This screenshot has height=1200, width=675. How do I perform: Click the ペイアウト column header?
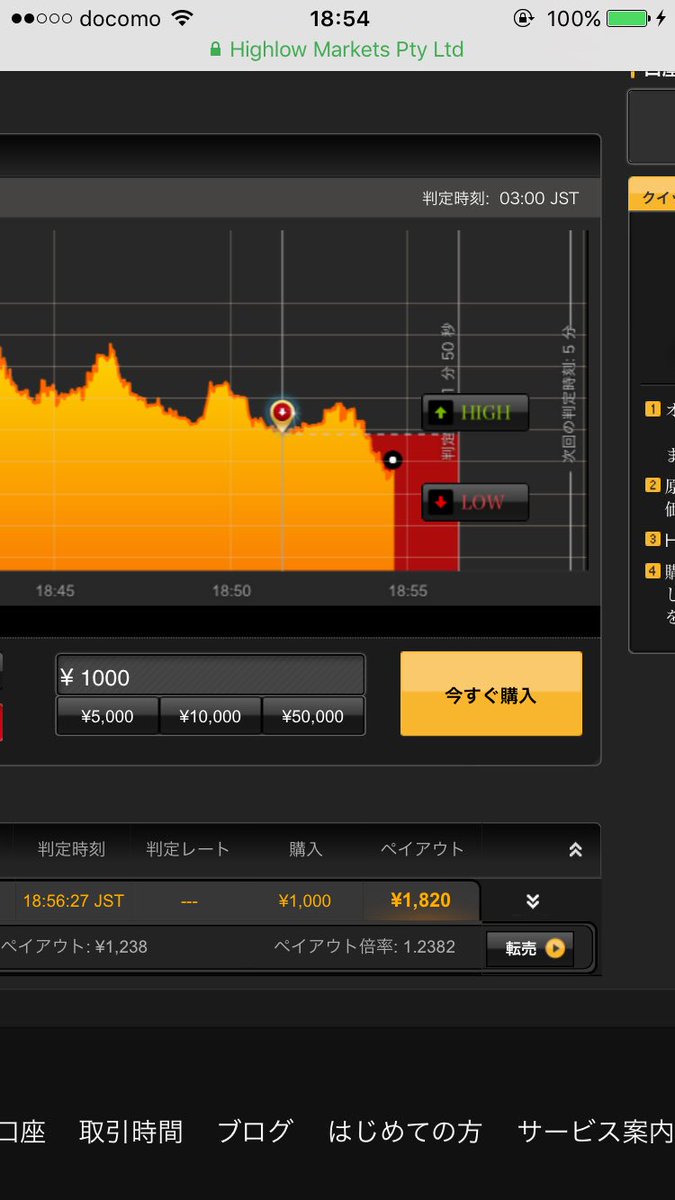422,849
